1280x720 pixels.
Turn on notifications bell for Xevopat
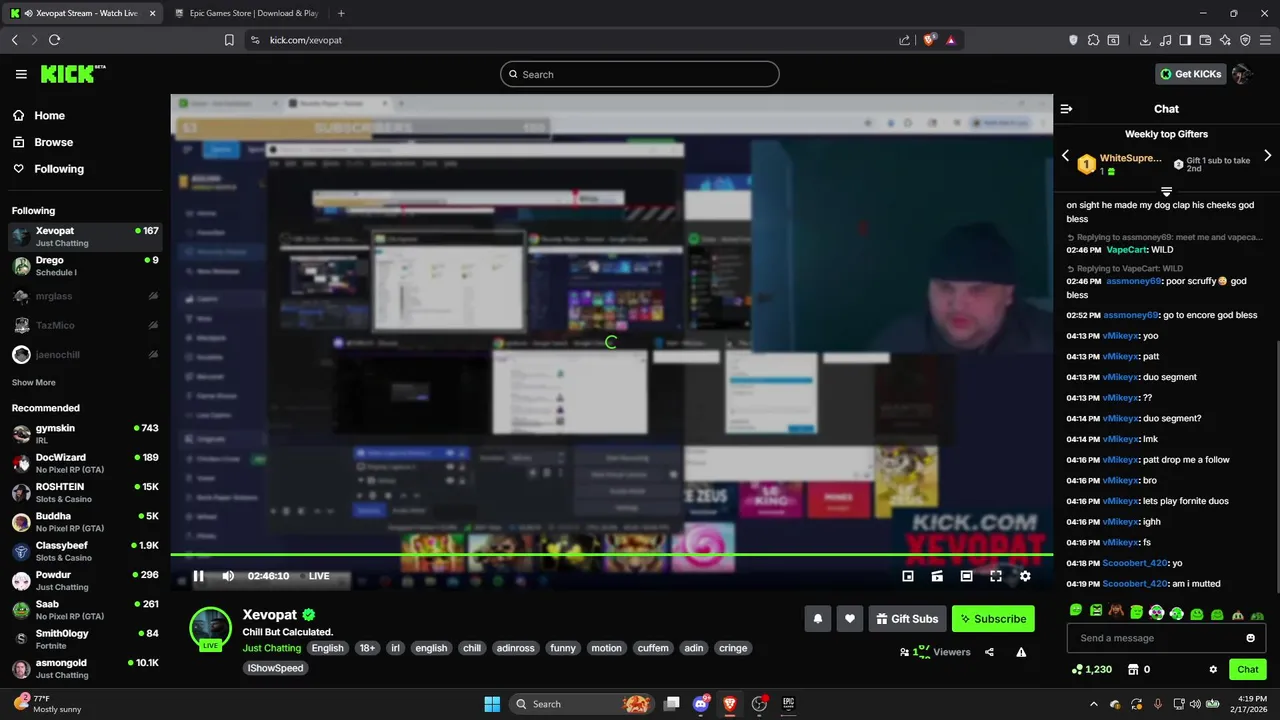pos(817,619)
